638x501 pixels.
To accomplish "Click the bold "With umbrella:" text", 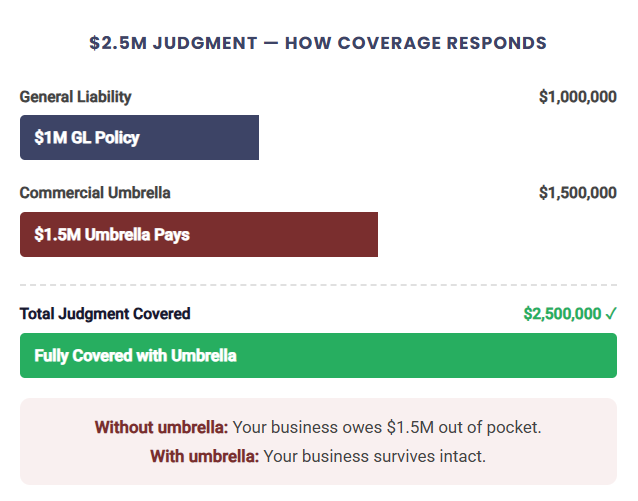I will pyautogui.click(x=204, y=457).
